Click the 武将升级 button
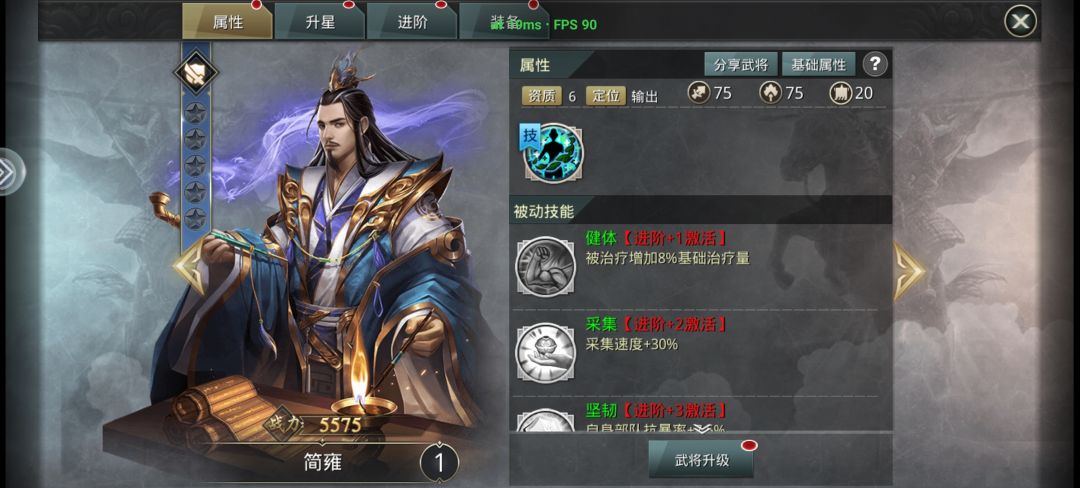 click(x=701, y=460)
